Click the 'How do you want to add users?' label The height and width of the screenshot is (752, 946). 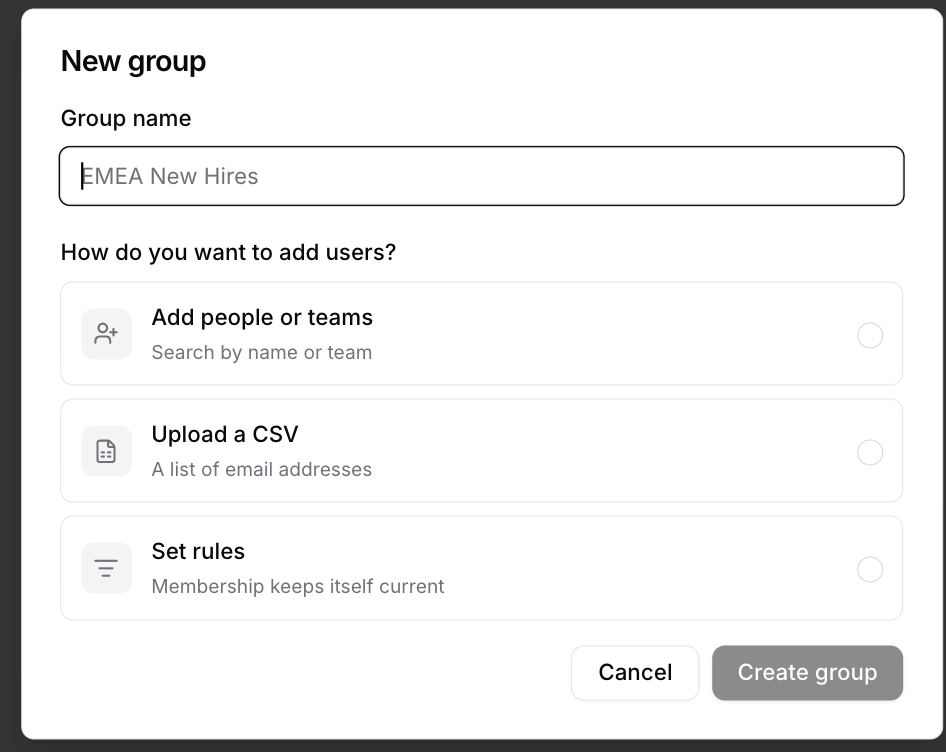229,252
